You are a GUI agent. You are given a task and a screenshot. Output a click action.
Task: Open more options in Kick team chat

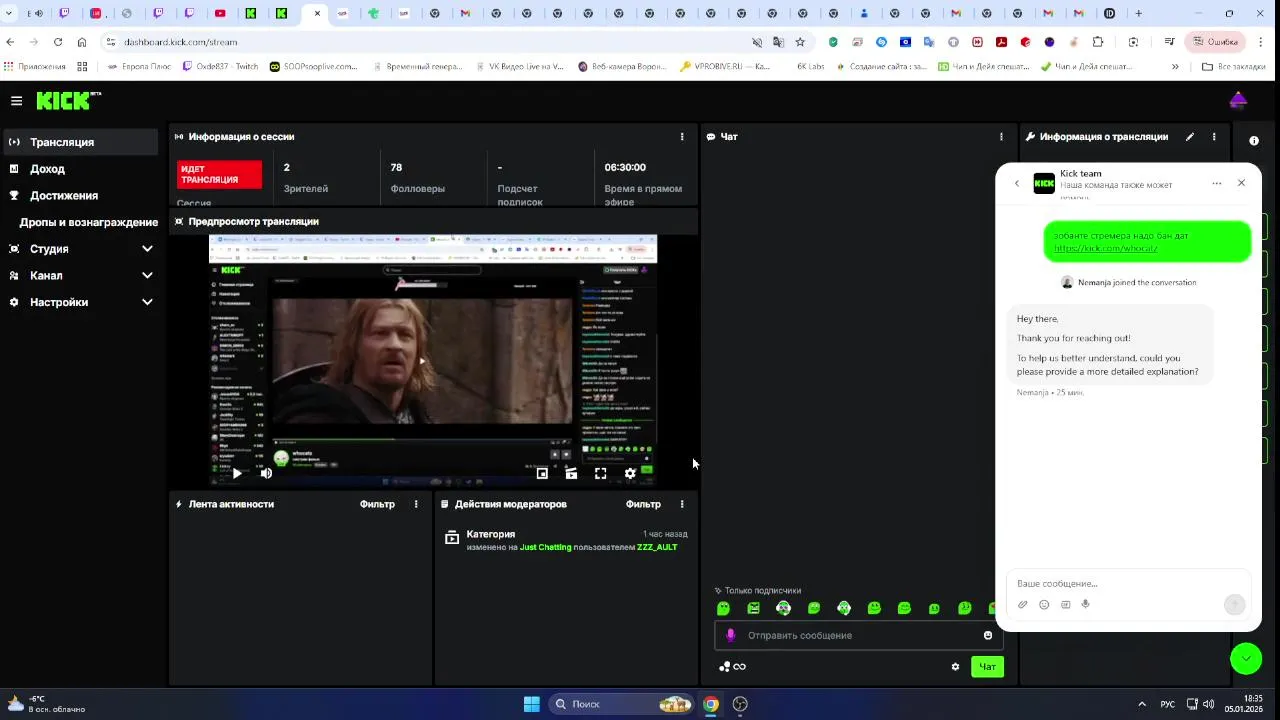tap(1216, 183)
